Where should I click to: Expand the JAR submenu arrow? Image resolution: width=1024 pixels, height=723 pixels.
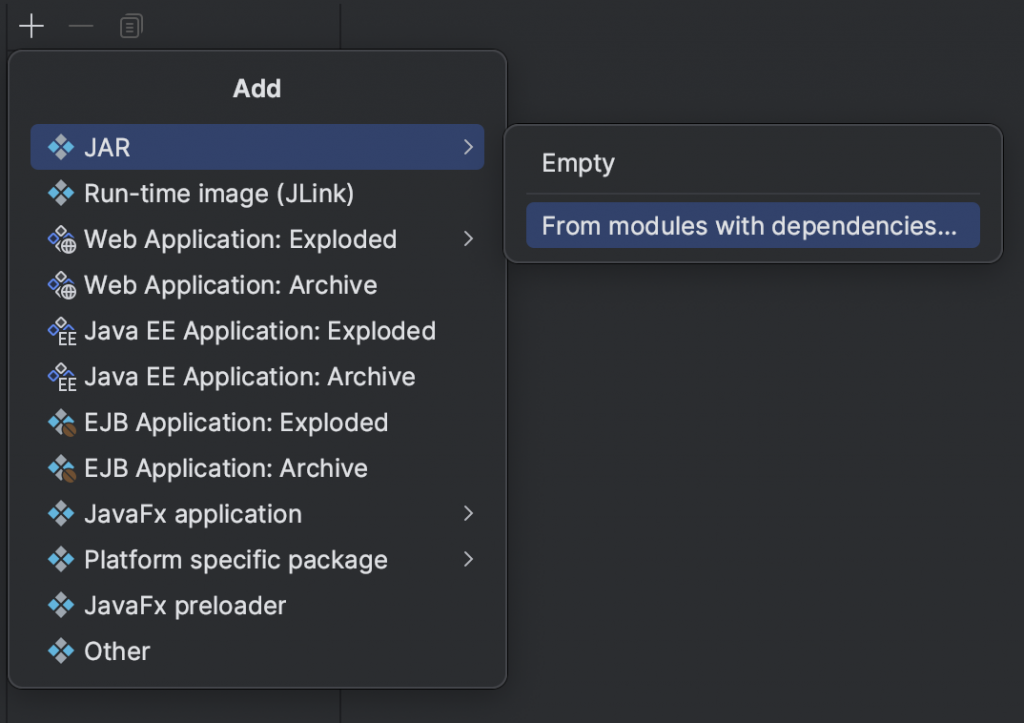coord(468,148)
